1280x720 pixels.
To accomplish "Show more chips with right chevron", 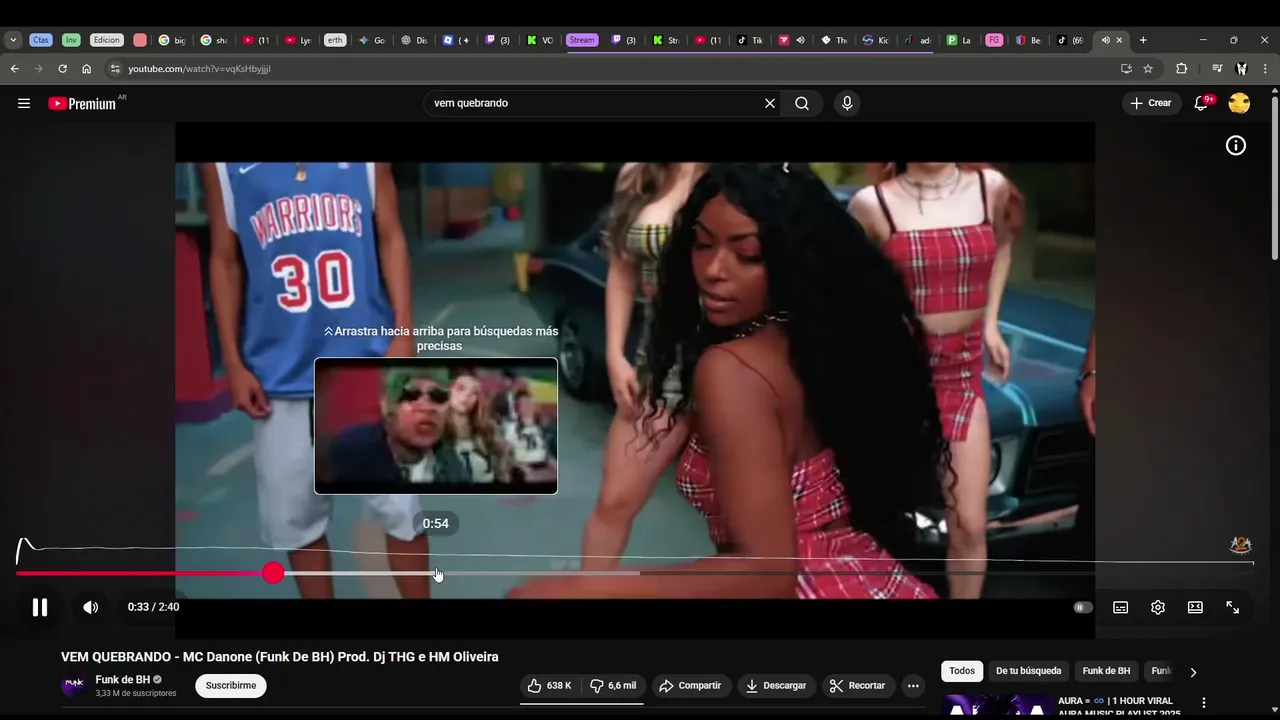I will 1193,672.
